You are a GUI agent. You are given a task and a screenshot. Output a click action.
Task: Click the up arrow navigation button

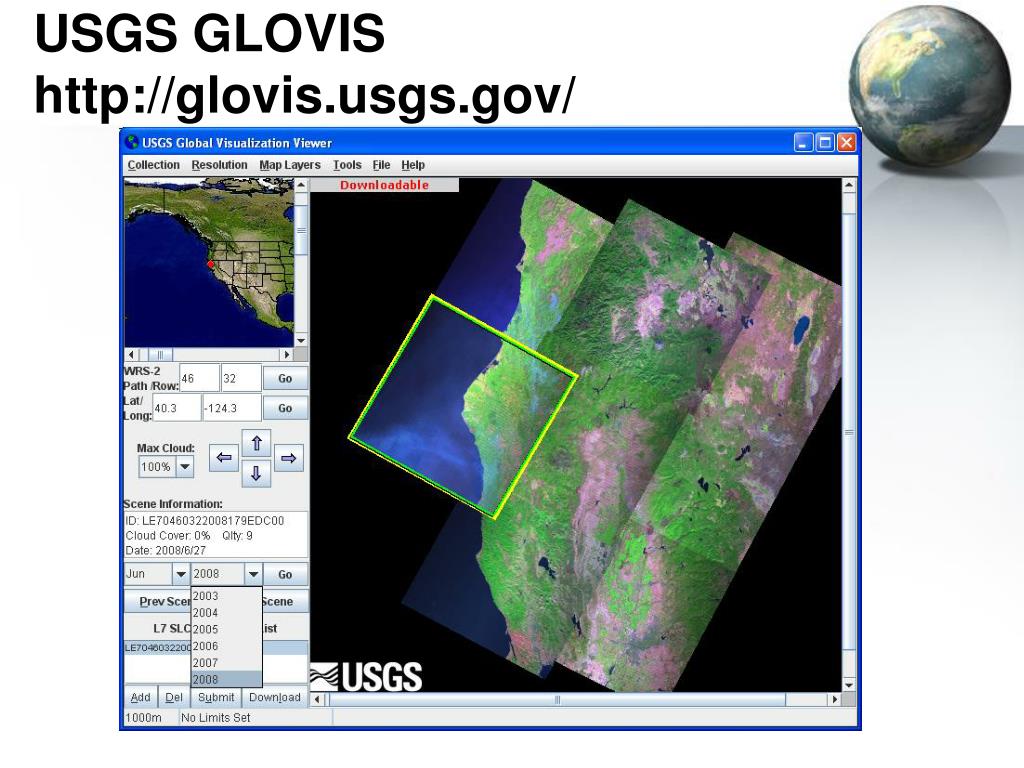tap(256, 443)
